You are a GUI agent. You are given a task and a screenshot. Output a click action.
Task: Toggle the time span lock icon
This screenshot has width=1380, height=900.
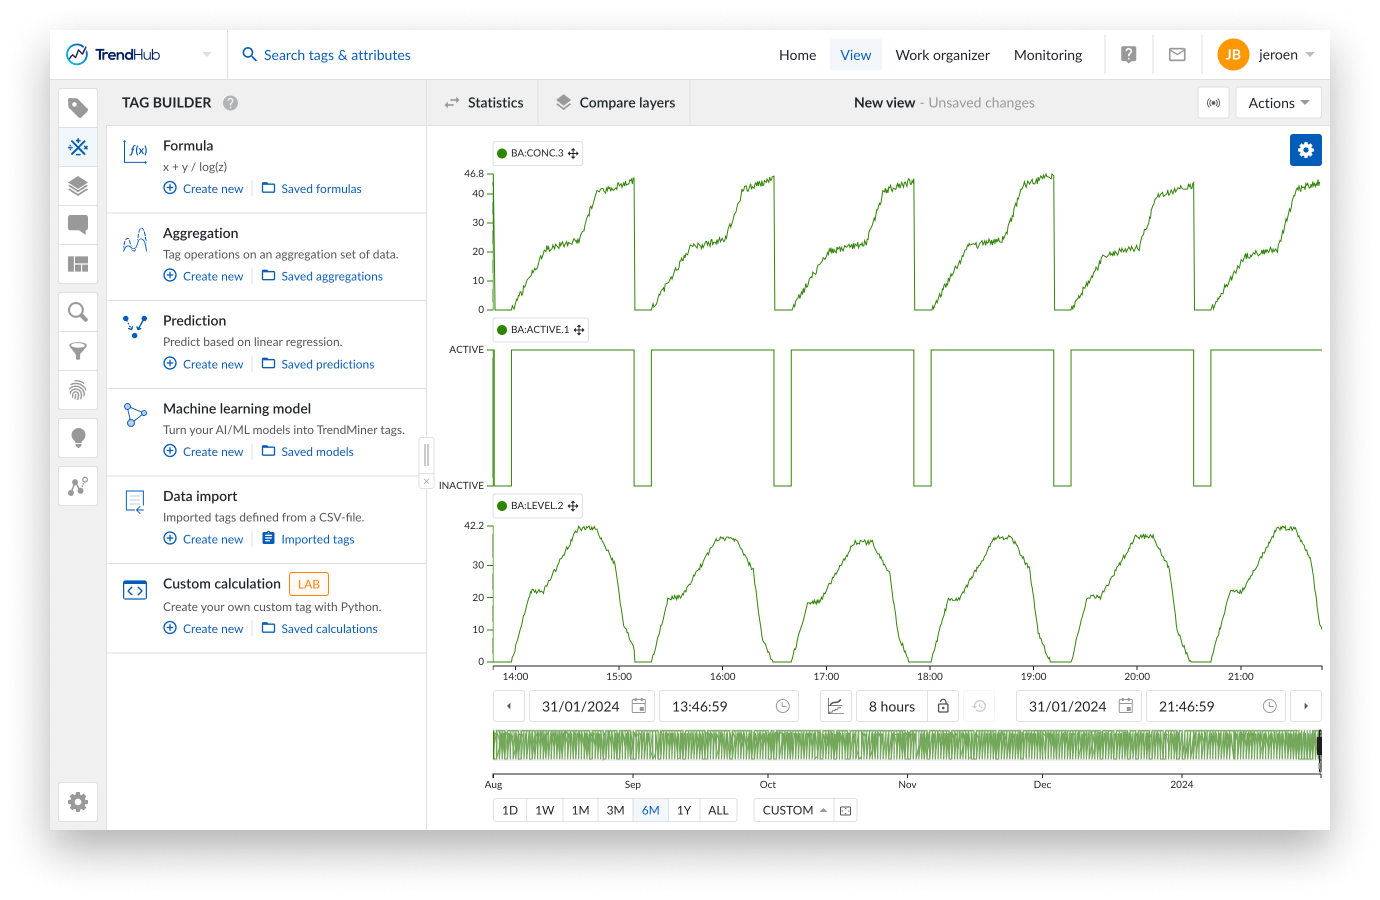click(943, 706)
